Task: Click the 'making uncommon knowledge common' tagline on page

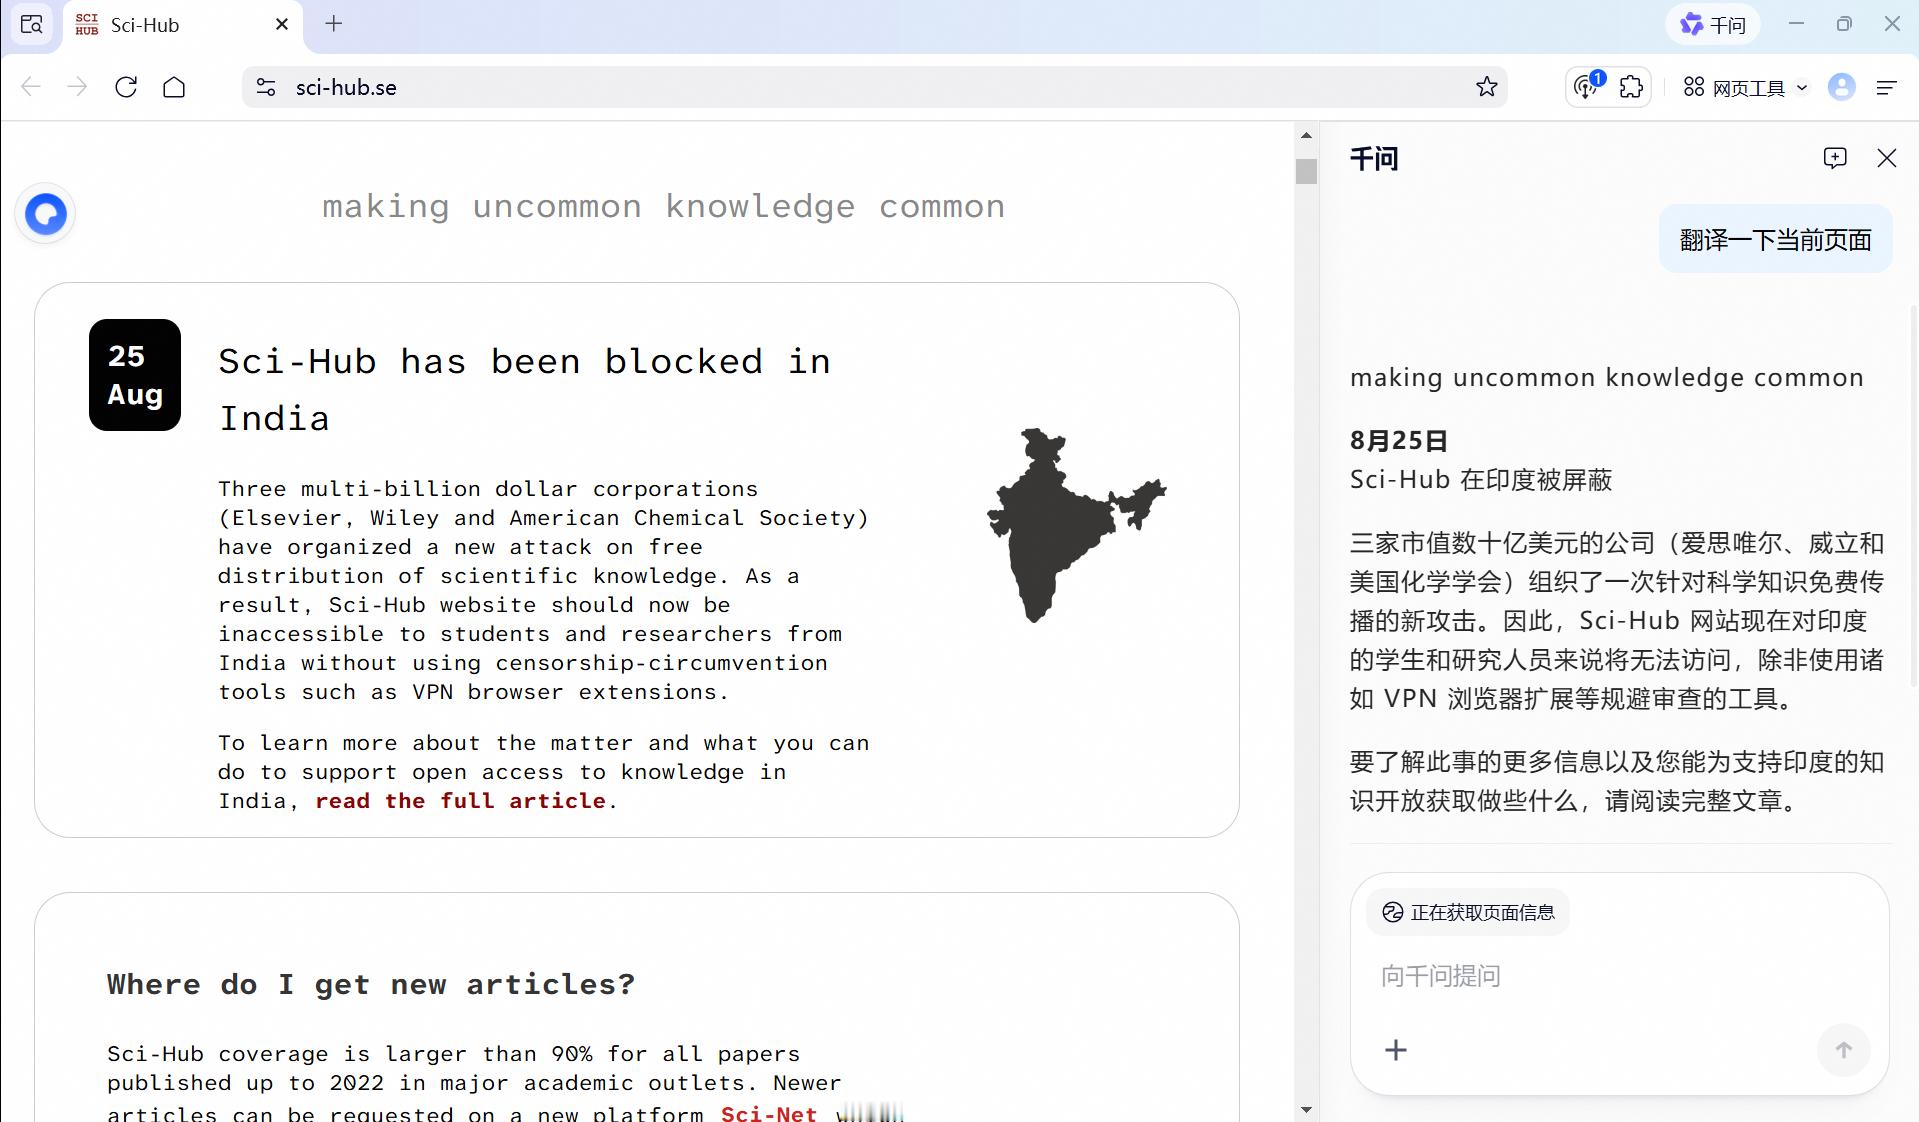Action: coord(664,206)
